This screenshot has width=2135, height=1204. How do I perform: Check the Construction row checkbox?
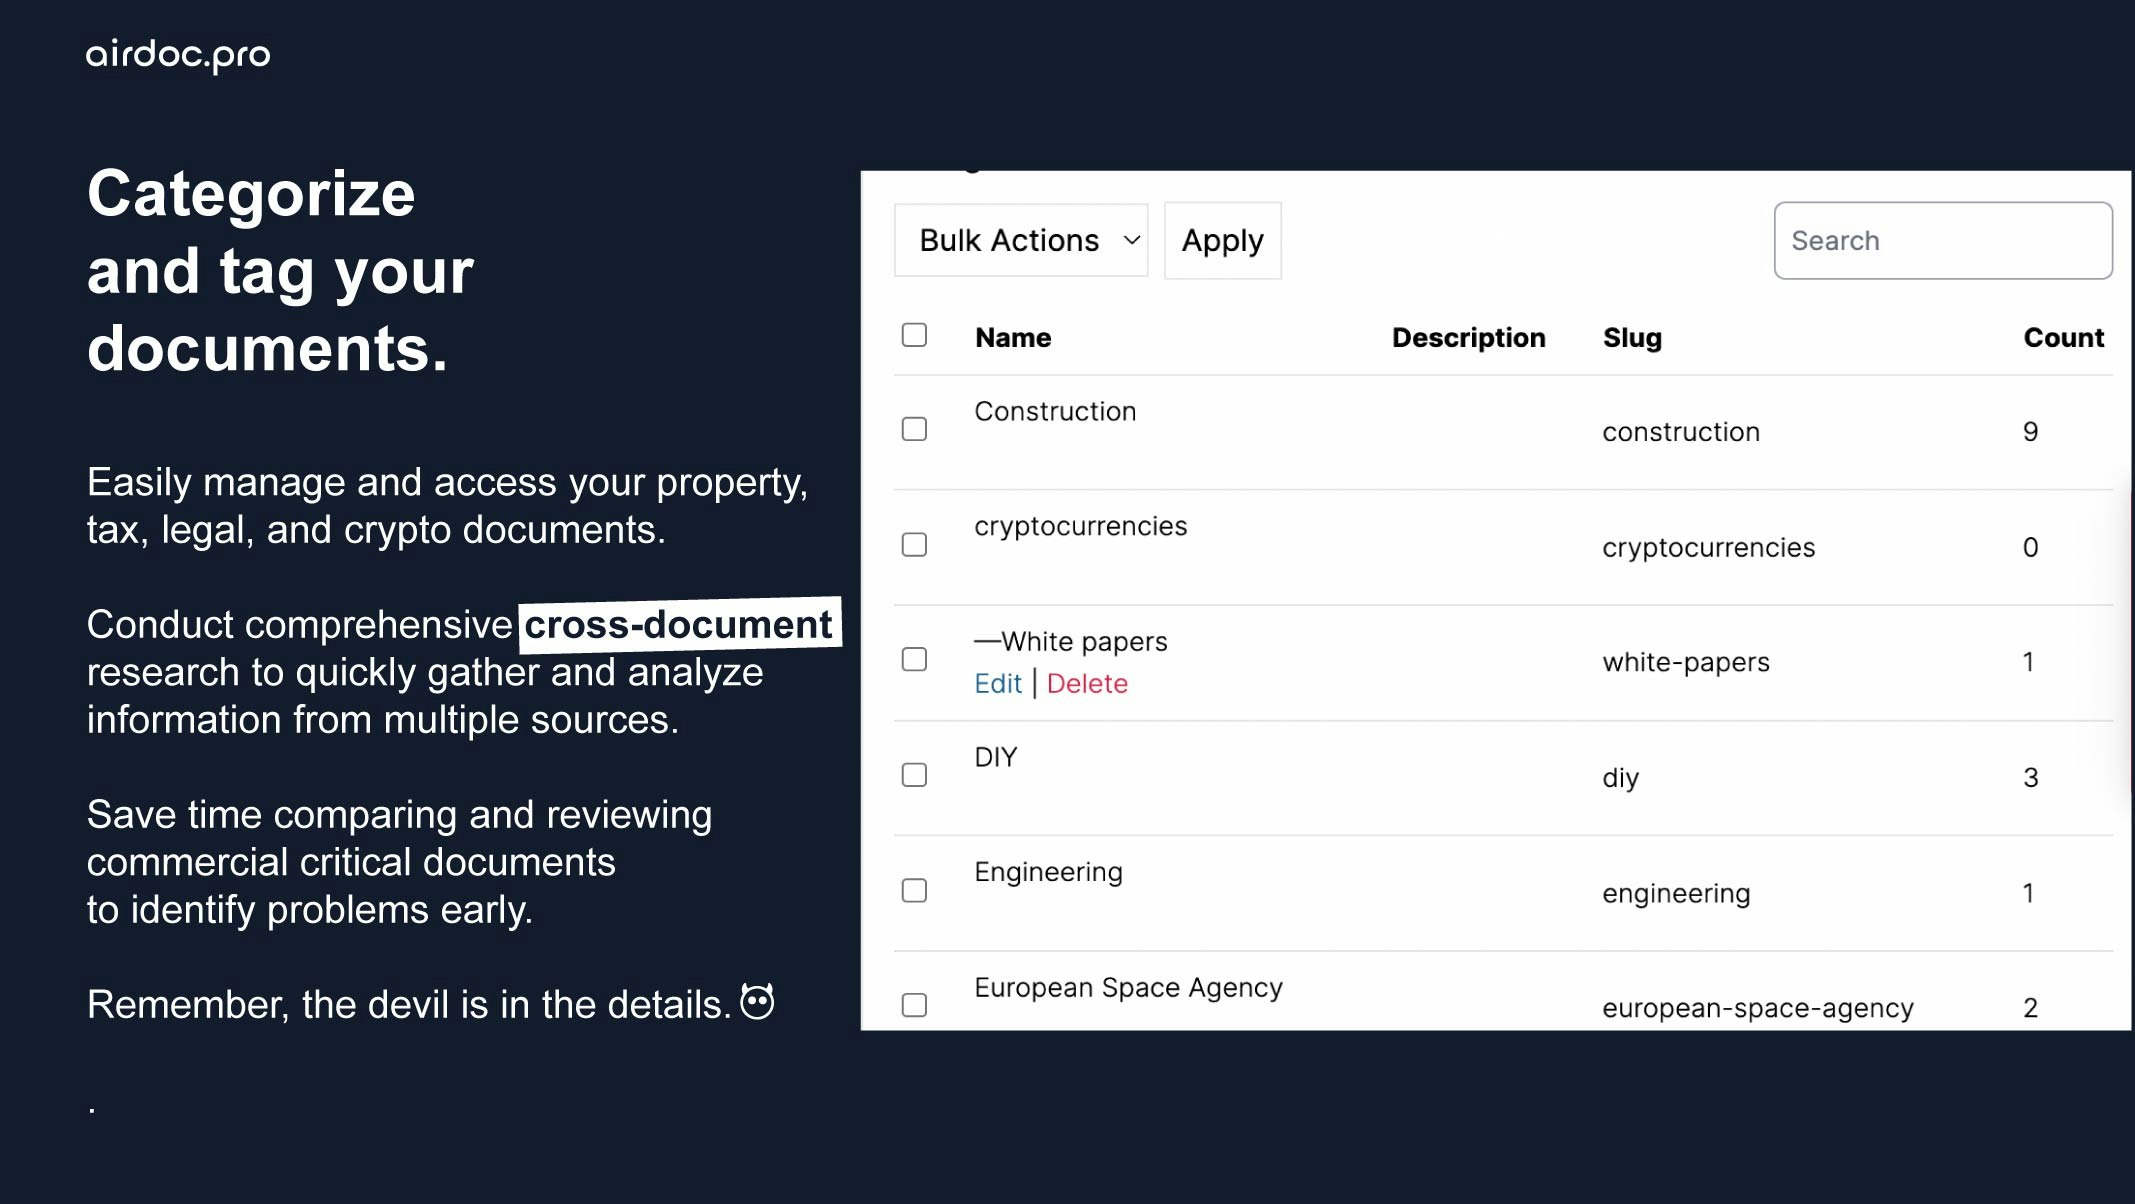(914, 429)
